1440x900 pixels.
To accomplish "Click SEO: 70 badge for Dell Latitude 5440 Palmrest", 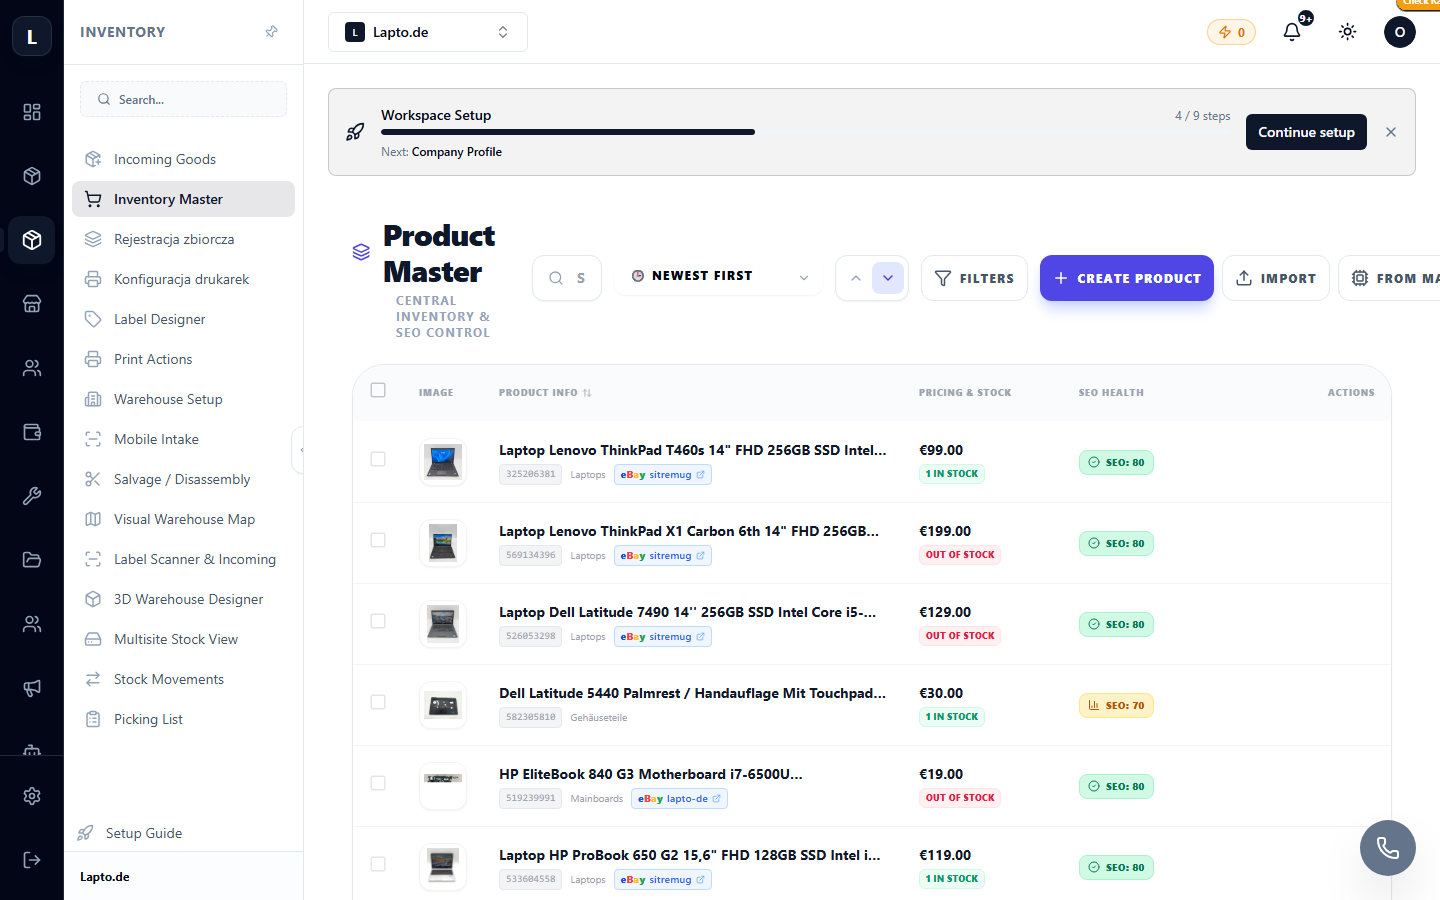I will click(x=1116, y=706).
